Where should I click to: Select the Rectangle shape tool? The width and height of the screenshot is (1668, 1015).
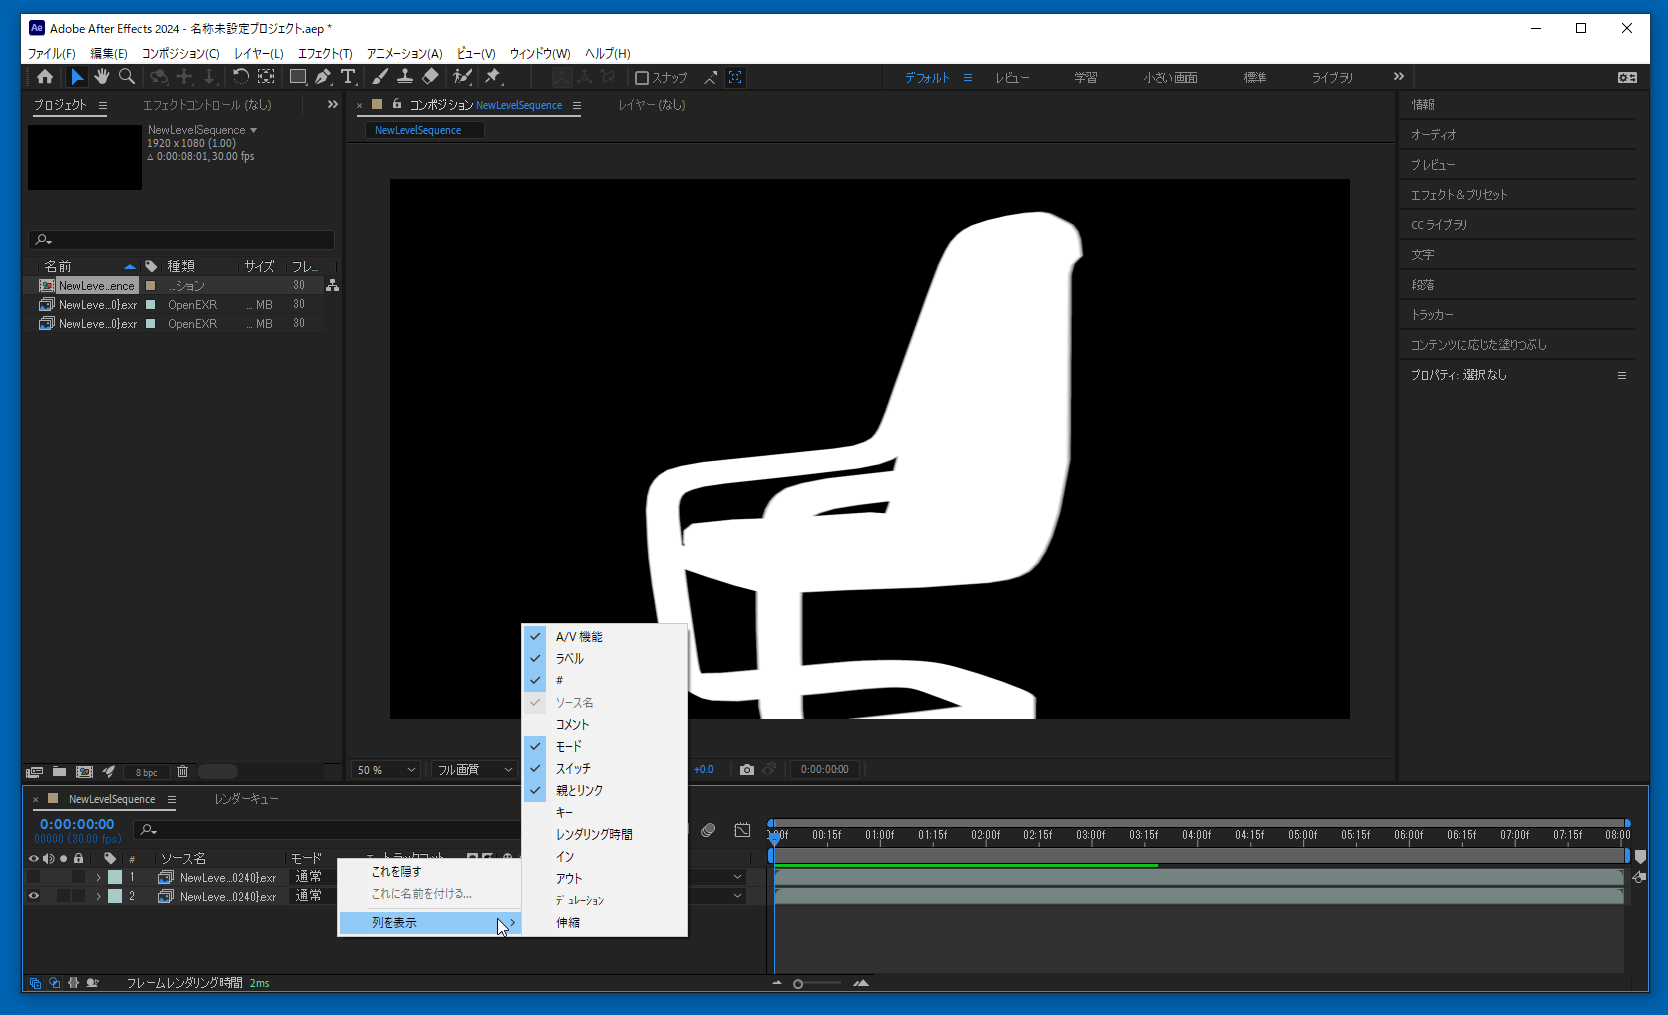coord(297,77)
